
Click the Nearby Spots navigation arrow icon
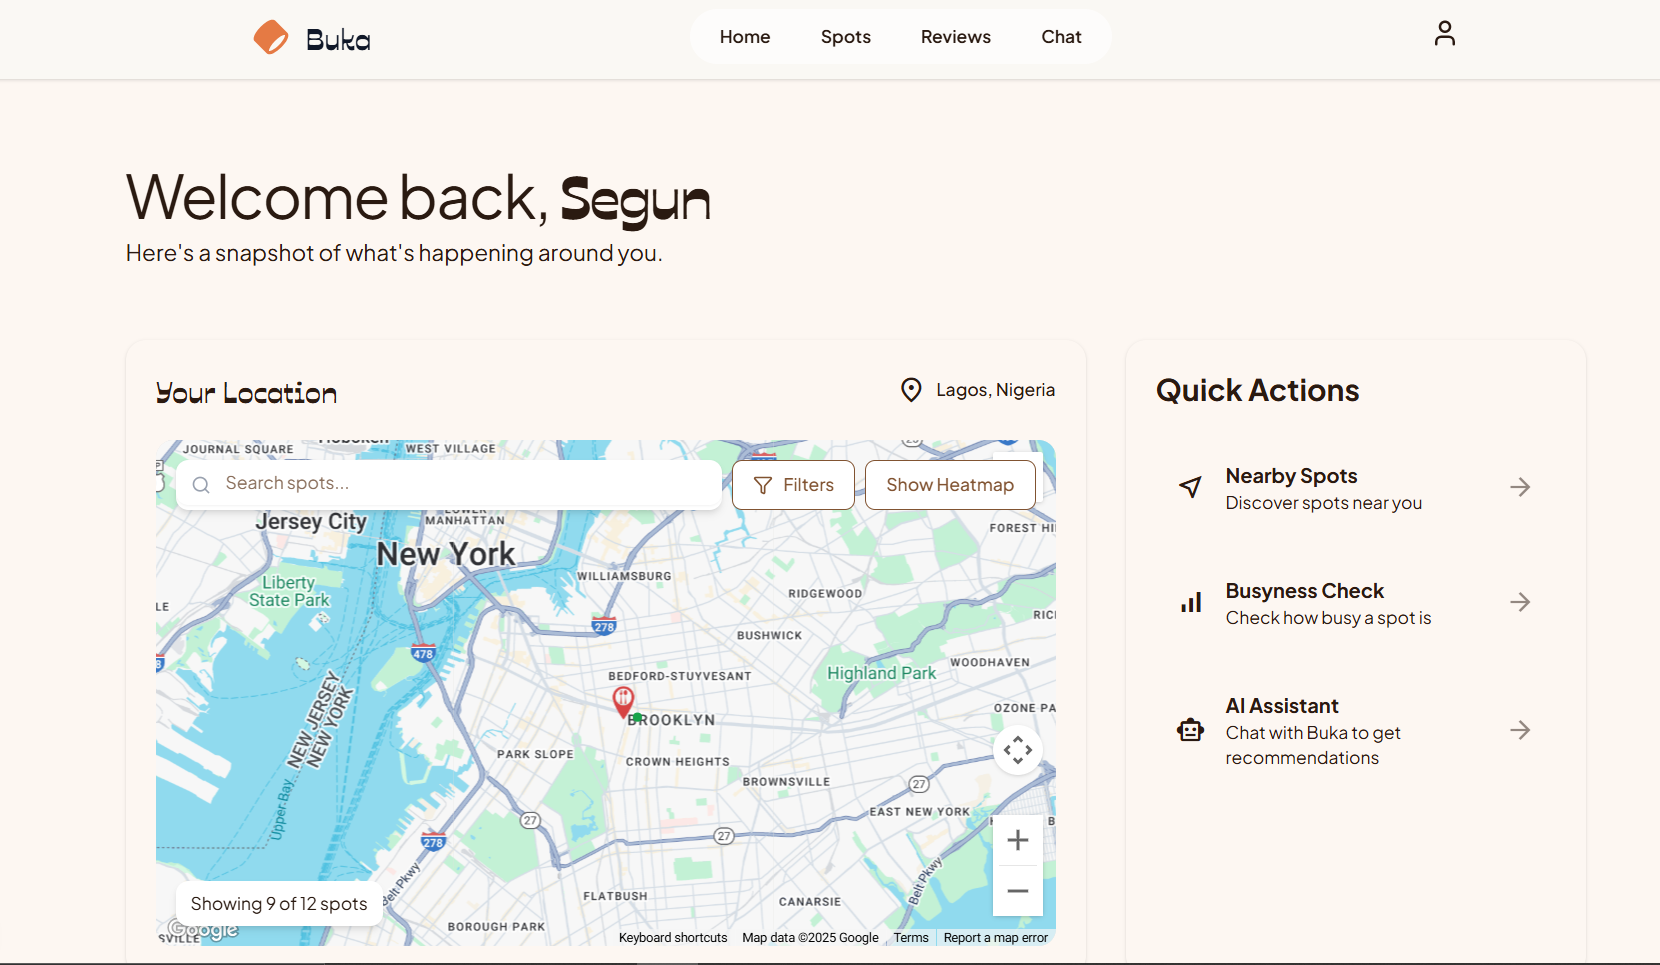click(x=1190, y=487)
